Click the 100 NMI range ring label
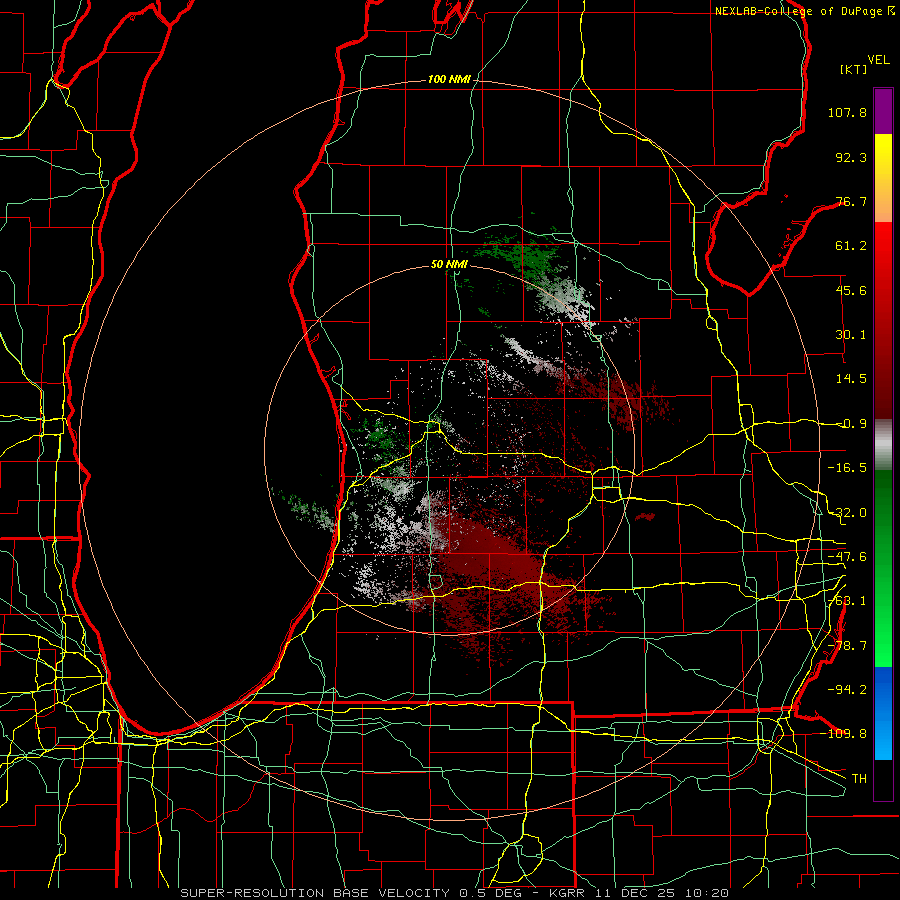The height and width of the screenshot is (900, 900). 449,79
